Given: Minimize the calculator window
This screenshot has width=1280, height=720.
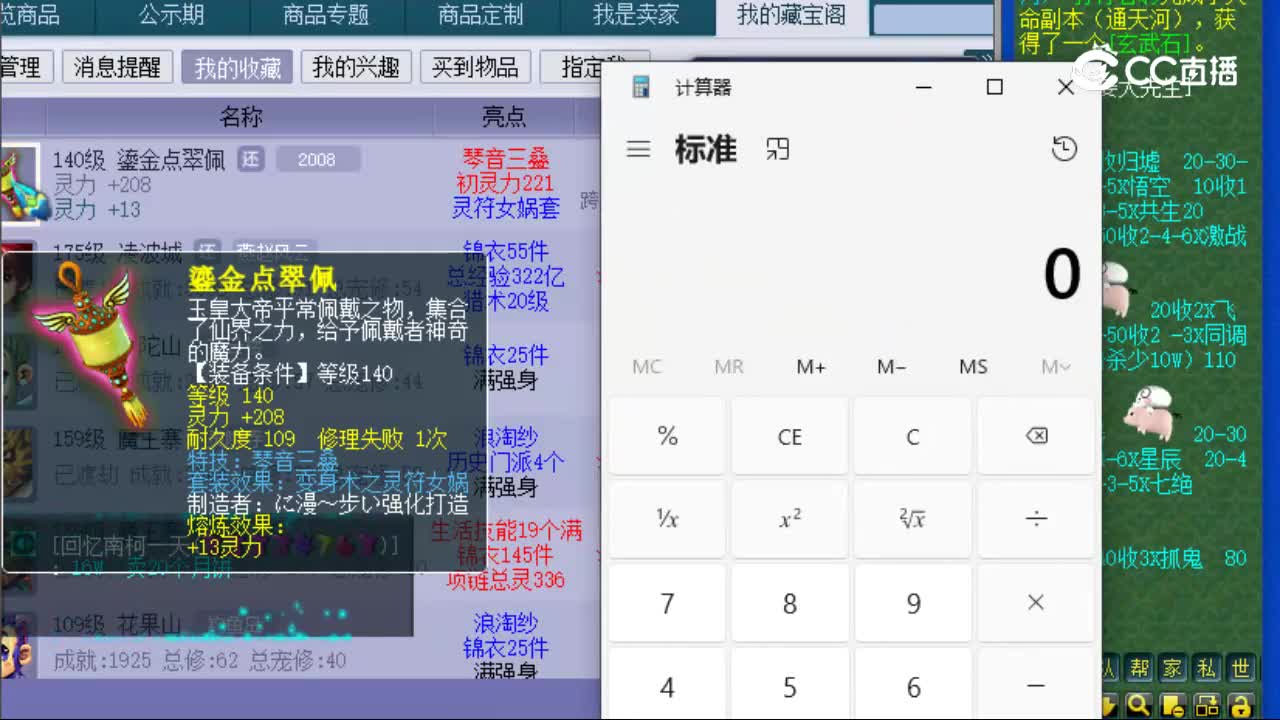Looking at the screenshot, I should 923,87.
